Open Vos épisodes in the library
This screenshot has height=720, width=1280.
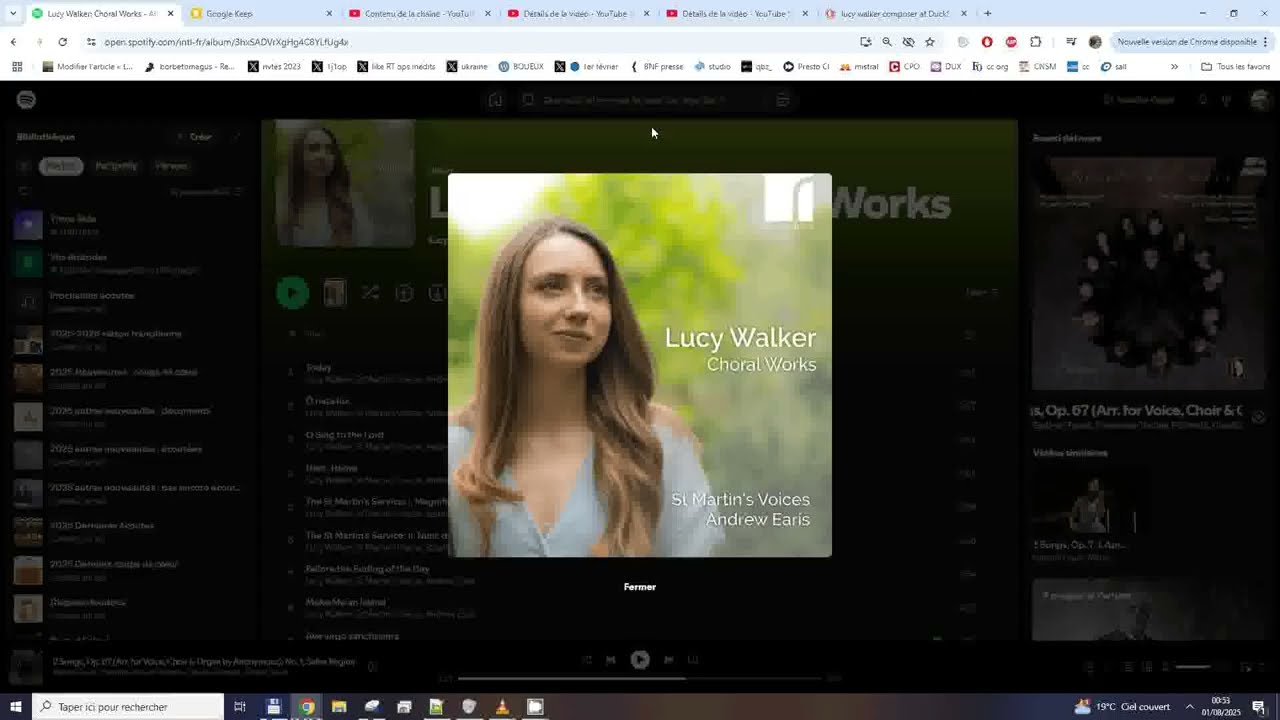click(130, 263)
